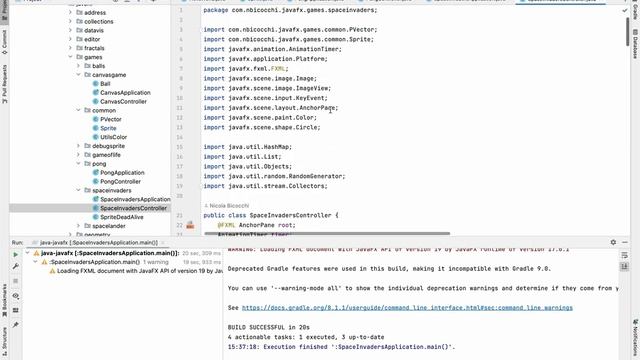Collapse java-javafx run result node
The height and width of the screenshot is (360, 640).
[28, 253]
